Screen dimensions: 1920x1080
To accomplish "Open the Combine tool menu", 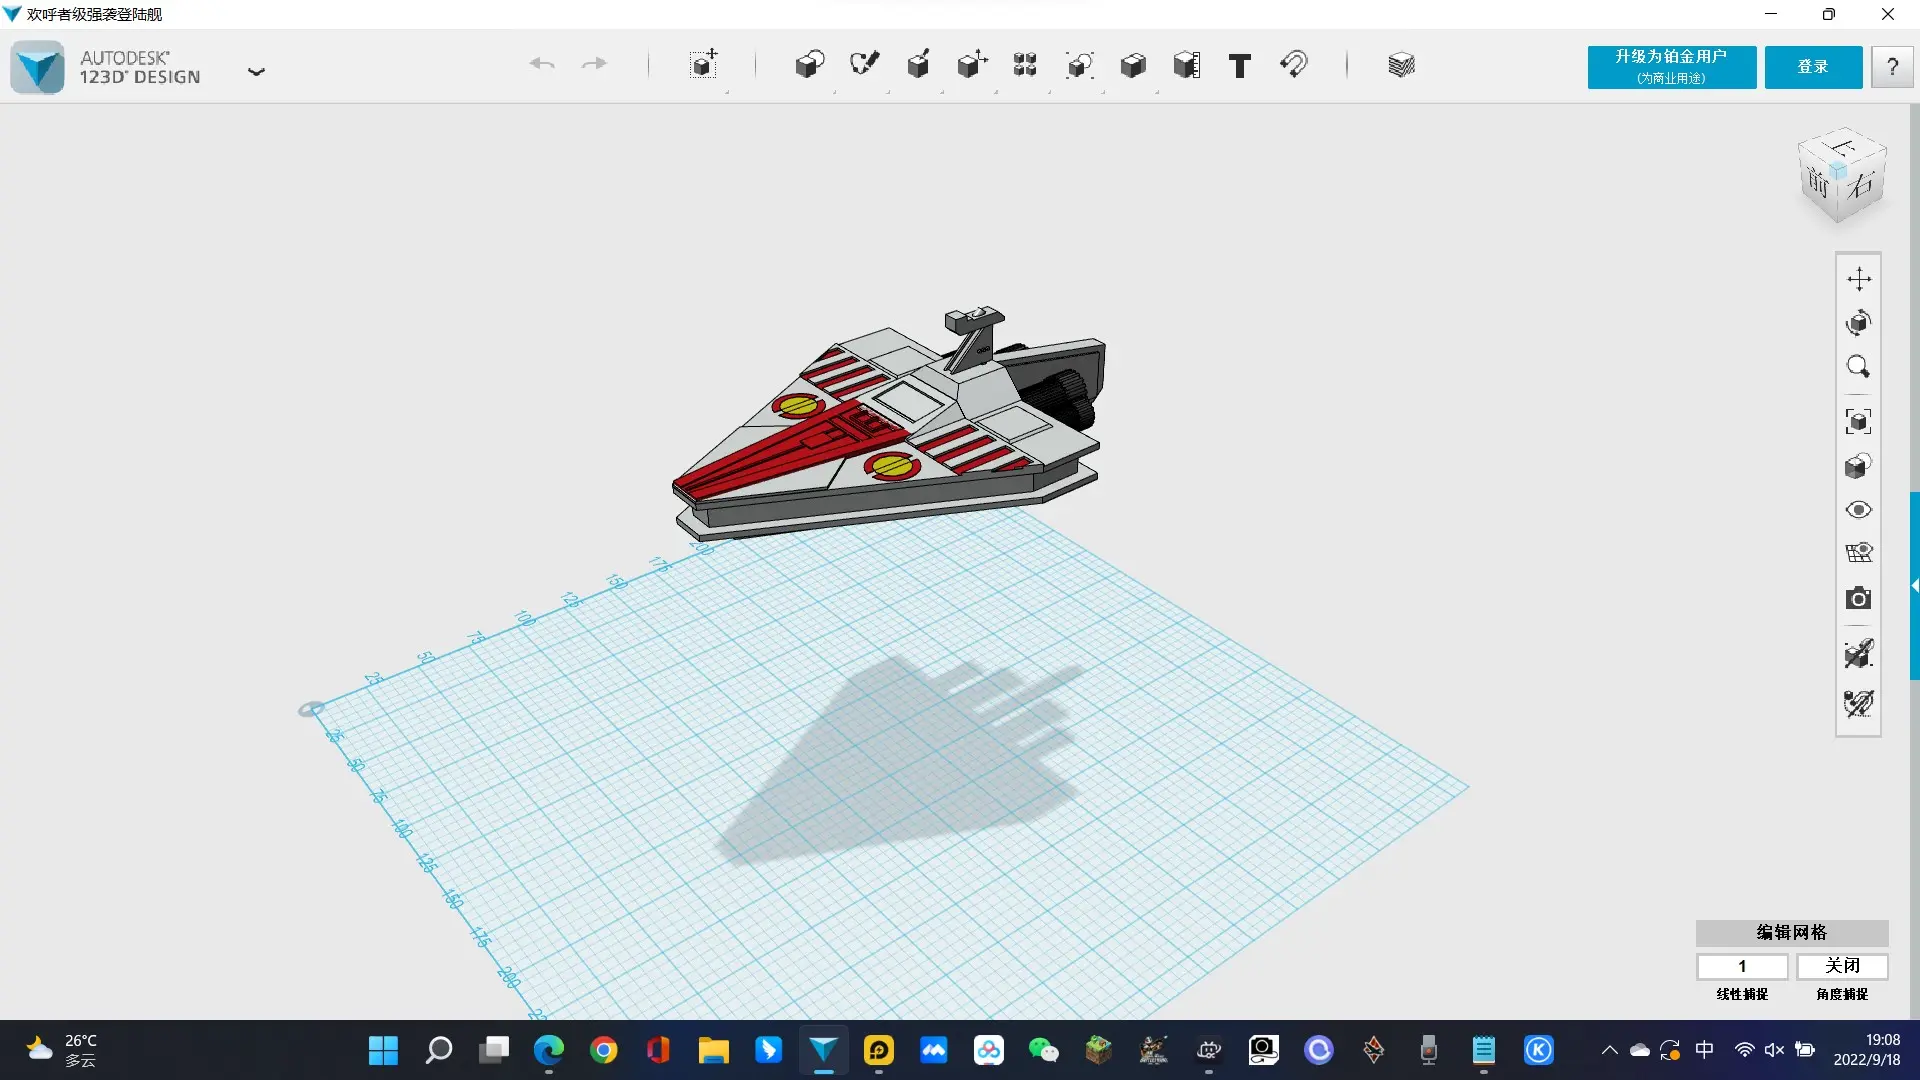I will tap(1133, 65).
